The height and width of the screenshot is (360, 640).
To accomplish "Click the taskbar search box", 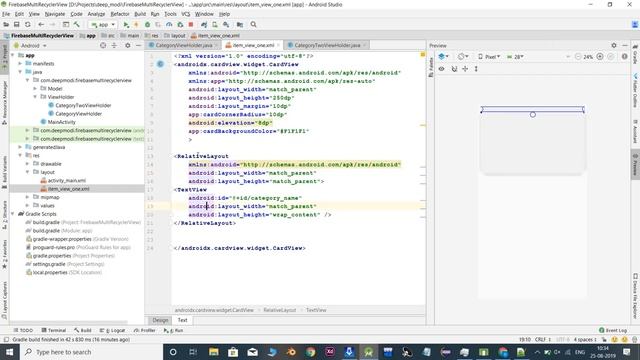I will (x=91, y=352).
